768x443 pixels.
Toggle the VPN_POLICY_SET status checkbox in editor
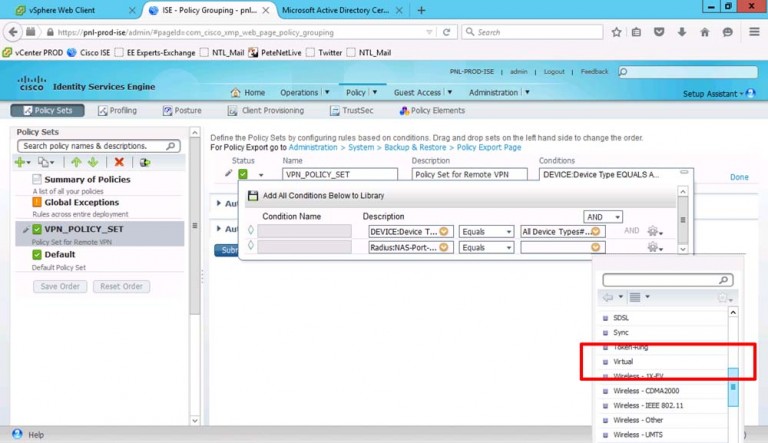243,174
